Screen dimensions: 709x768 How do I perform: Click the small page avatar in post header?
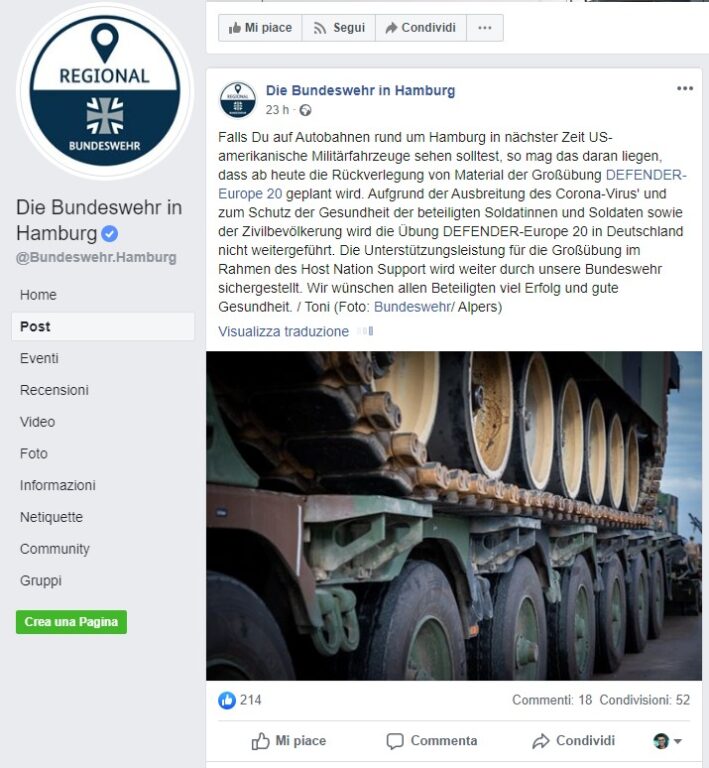tap(237, 100)
